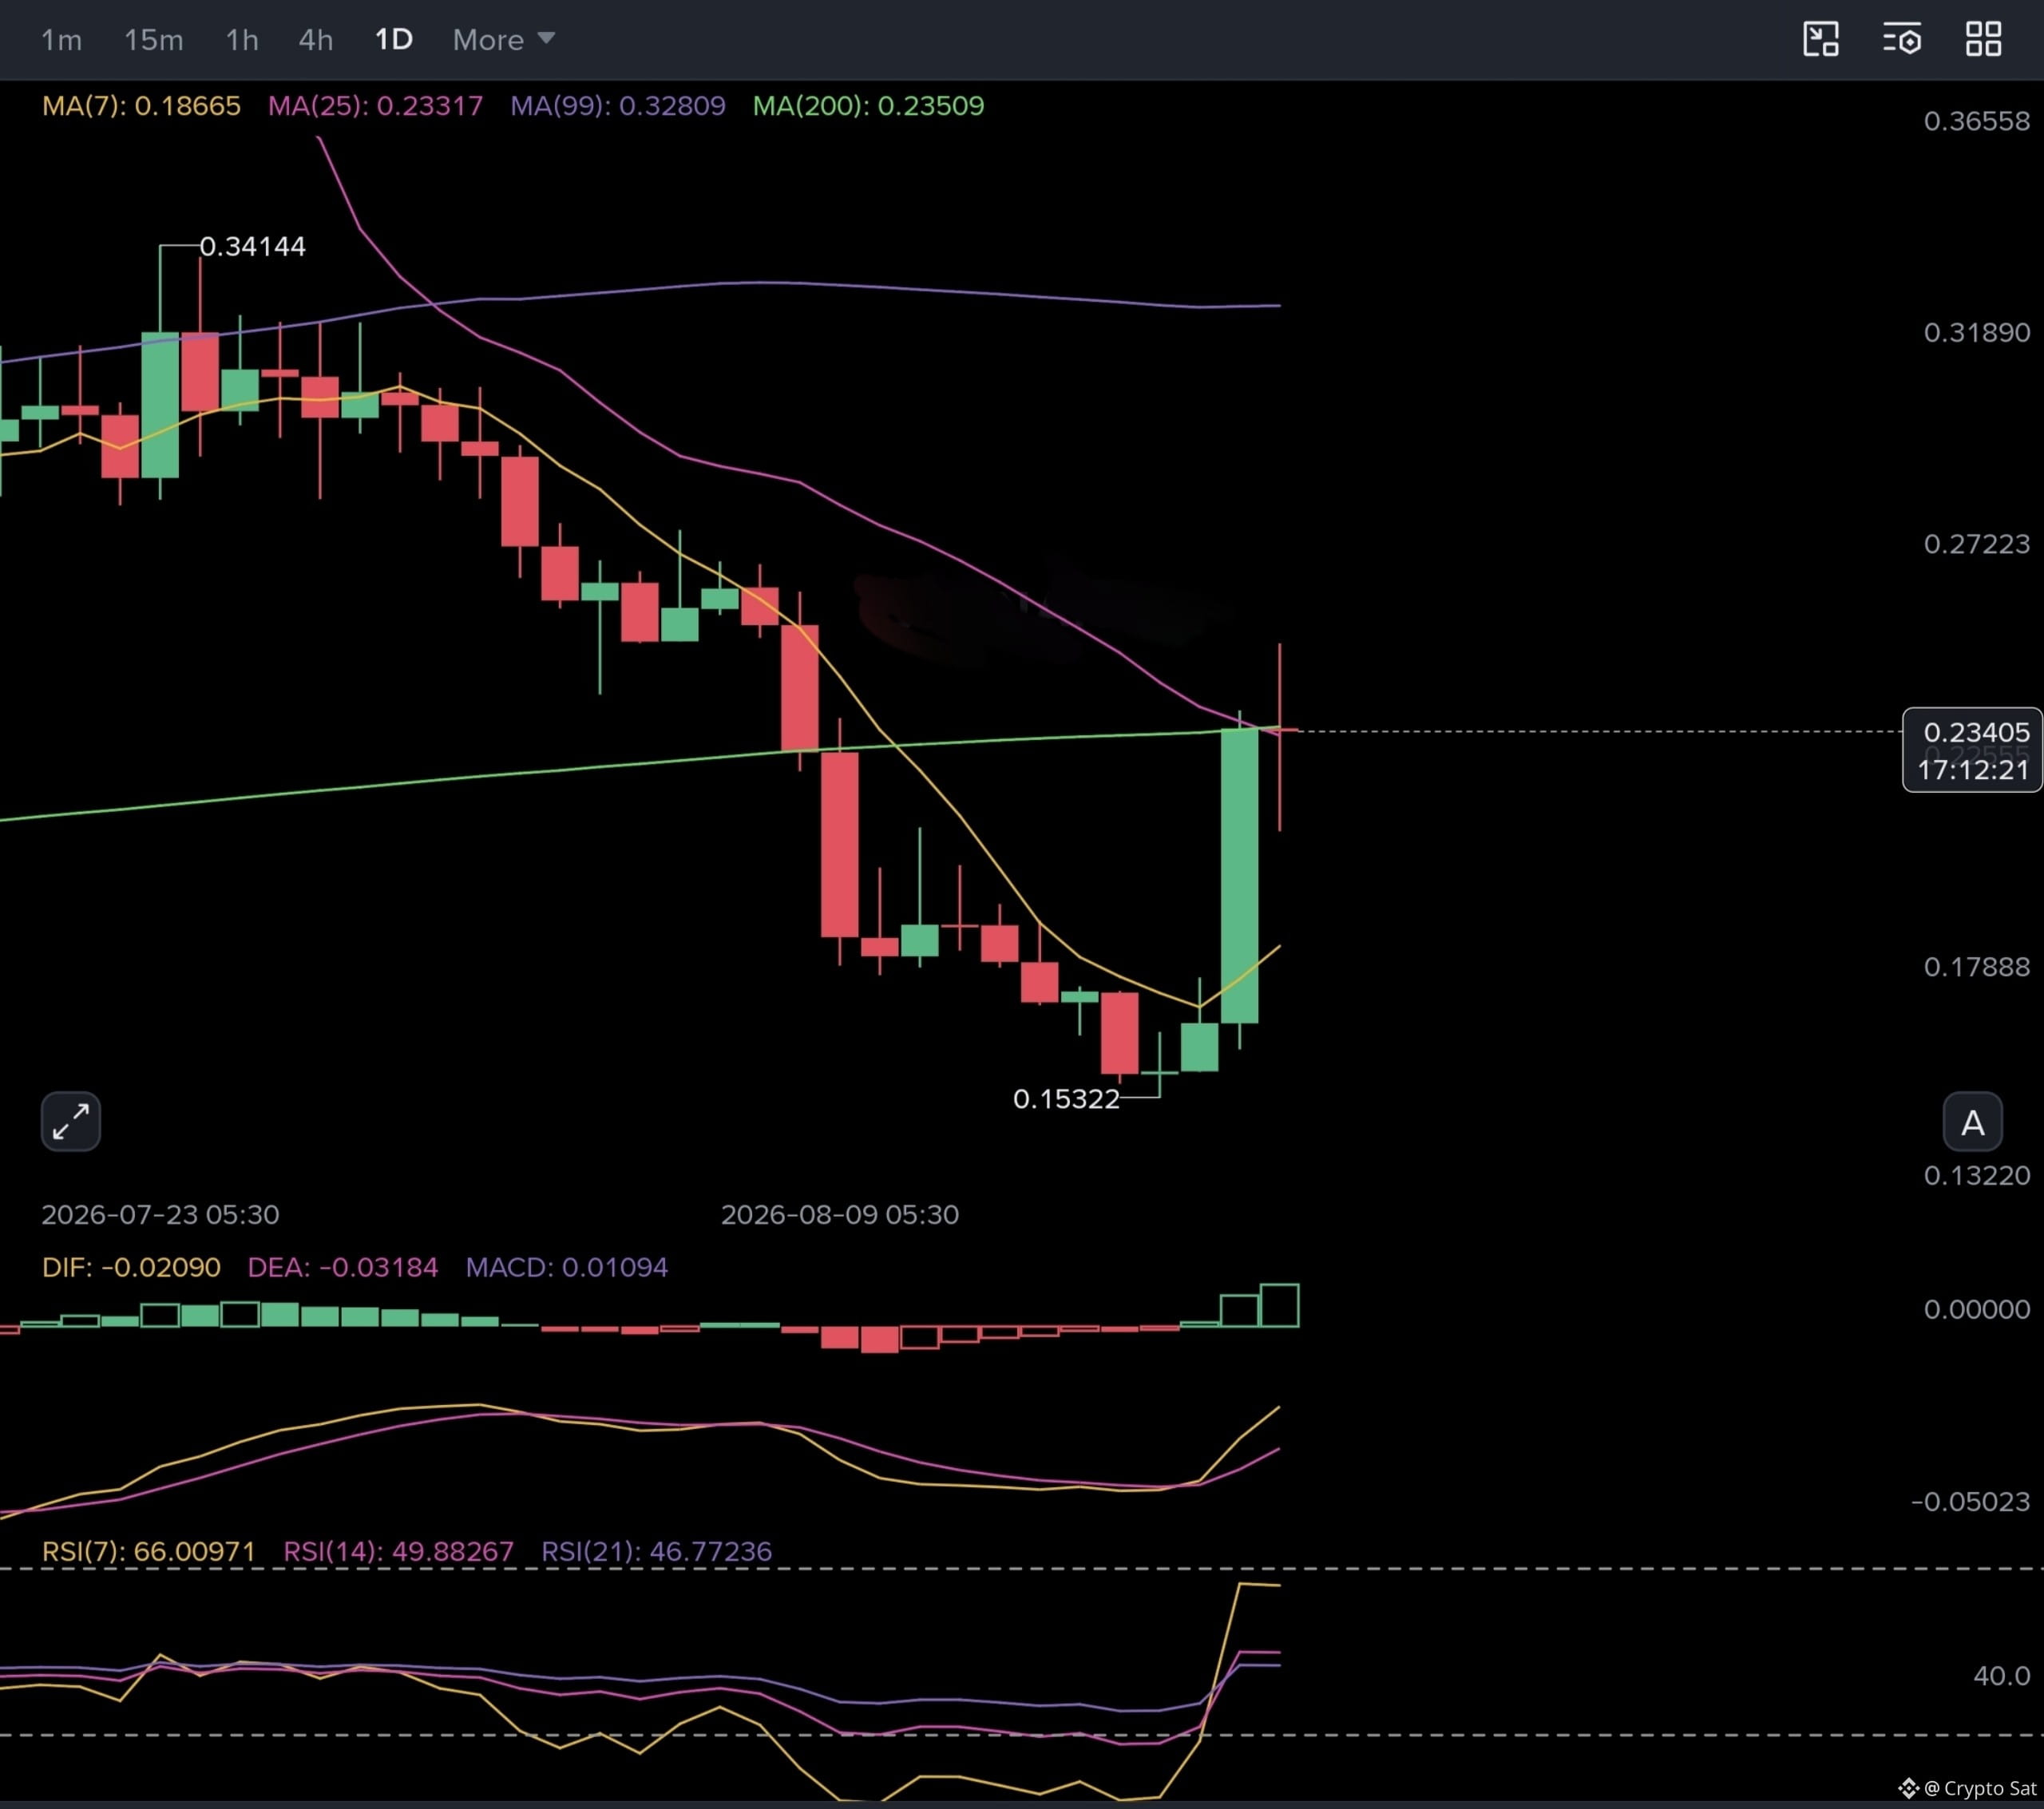Click the 0.27223 price axis label

click(1977, 544)
